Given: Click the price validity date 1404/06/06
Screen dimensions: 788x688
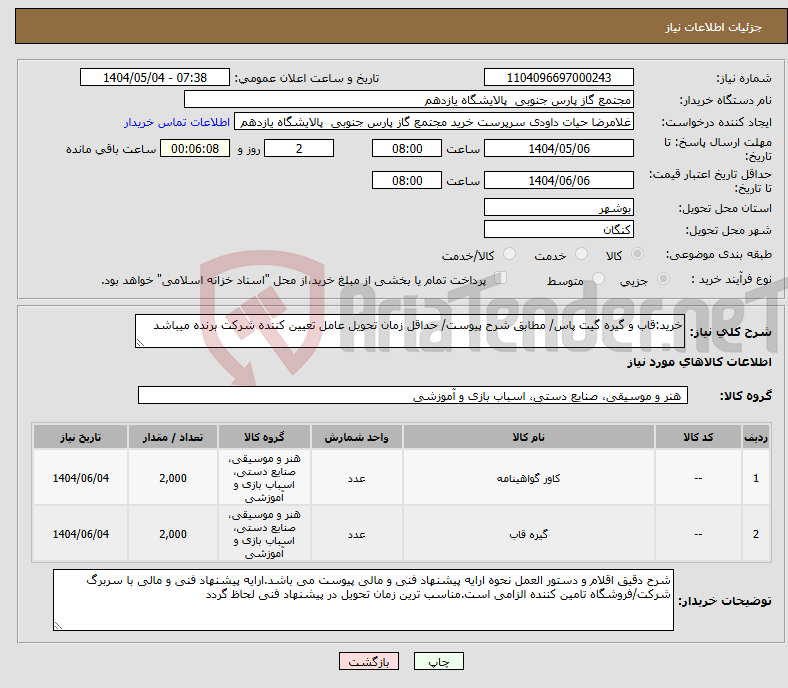Looking at the screenshot, I should click(558, 180).
